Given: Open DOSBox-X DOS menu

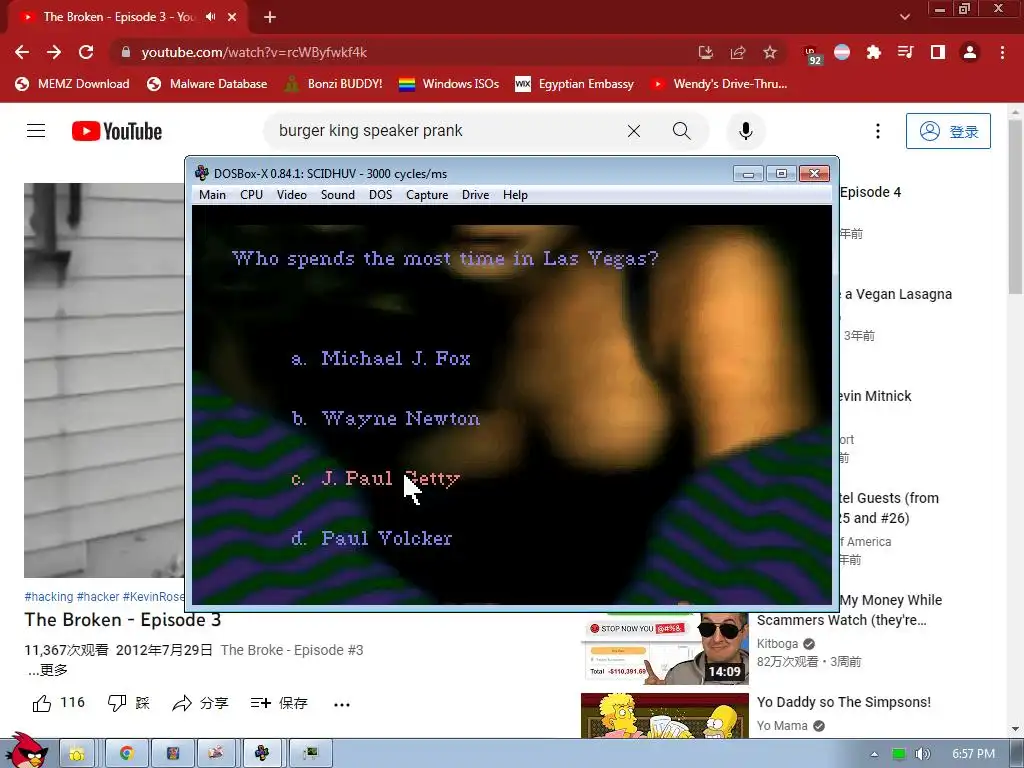Looking at the screenshot, I should (x=380, y=195).
